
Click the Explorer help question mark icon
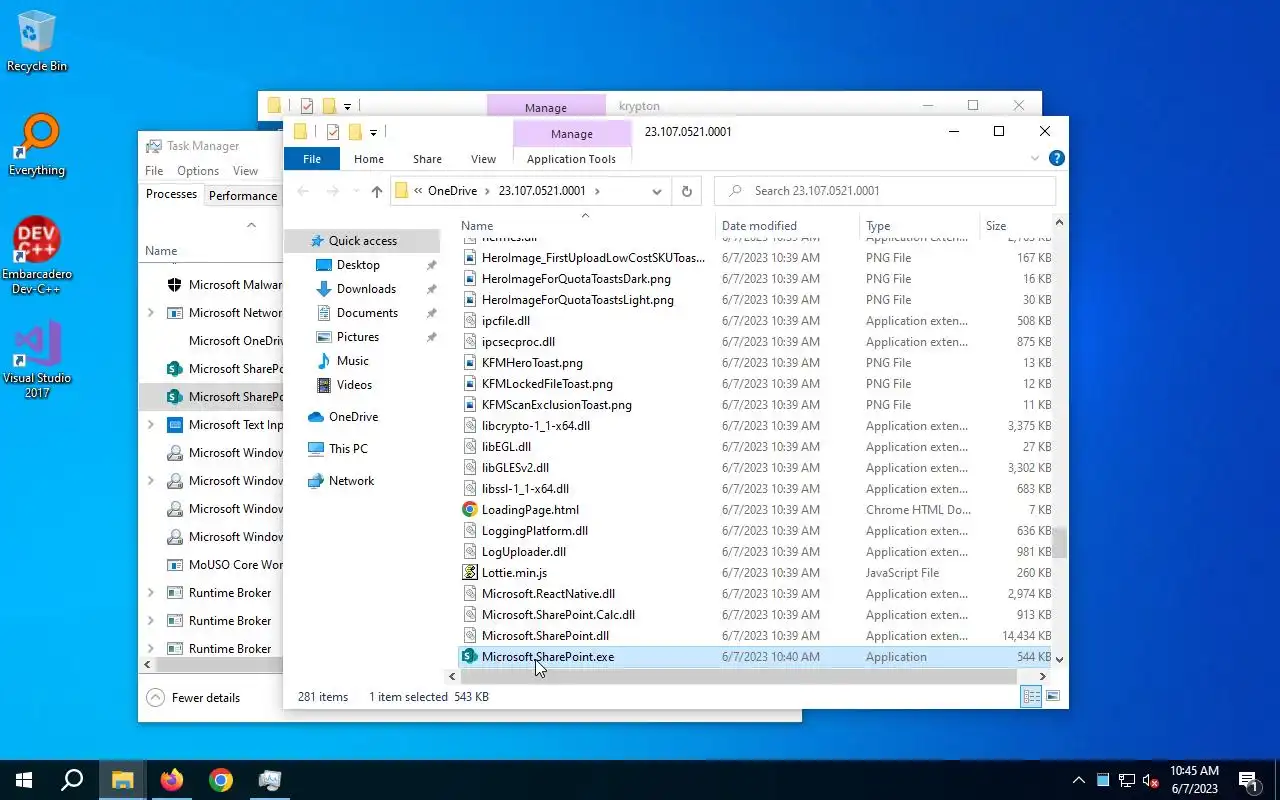point(1056,158)
